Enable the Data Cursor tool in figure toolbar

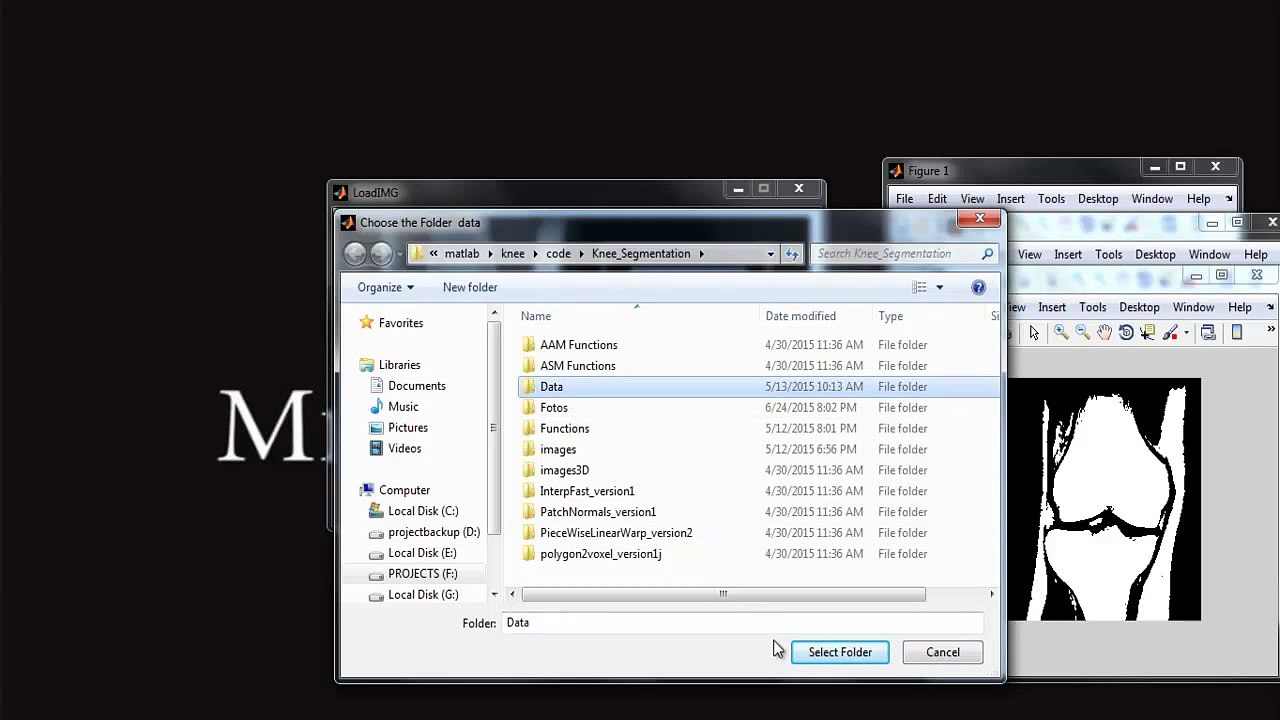(x=1147, y=333)
